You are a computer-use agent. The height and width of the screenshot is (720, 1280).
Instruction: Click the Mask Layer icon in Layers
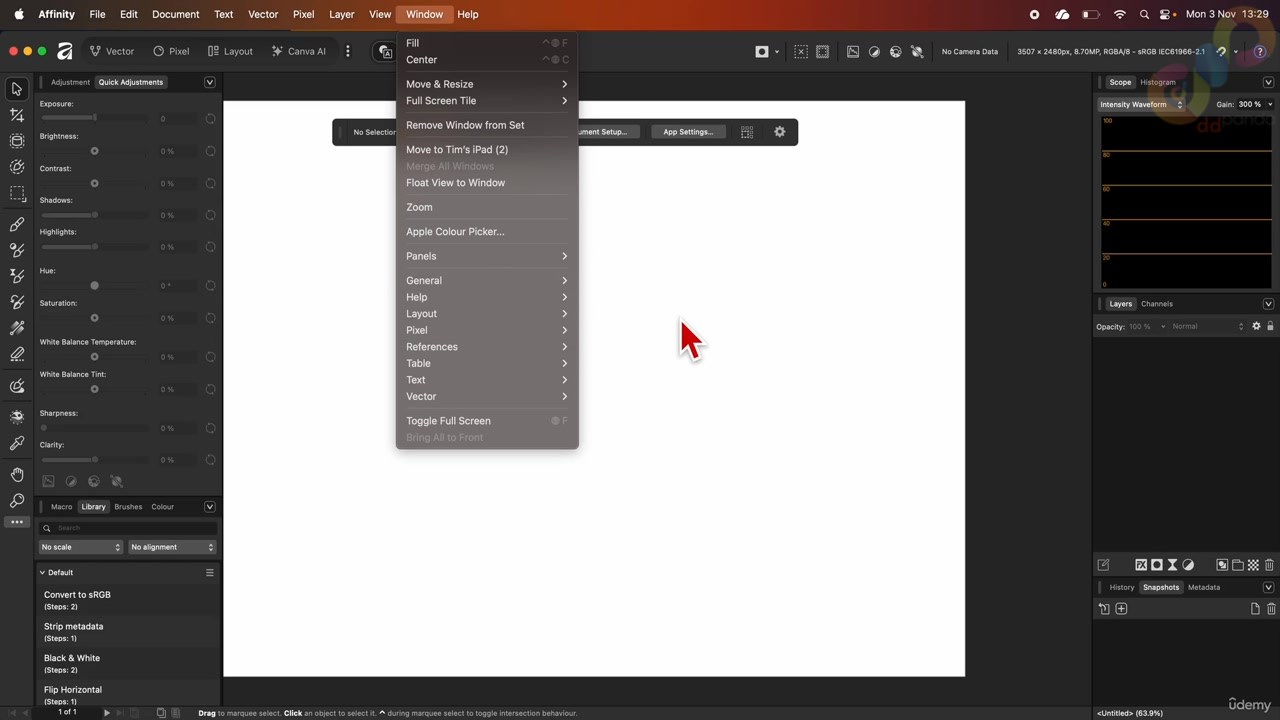click(1157, 565)
